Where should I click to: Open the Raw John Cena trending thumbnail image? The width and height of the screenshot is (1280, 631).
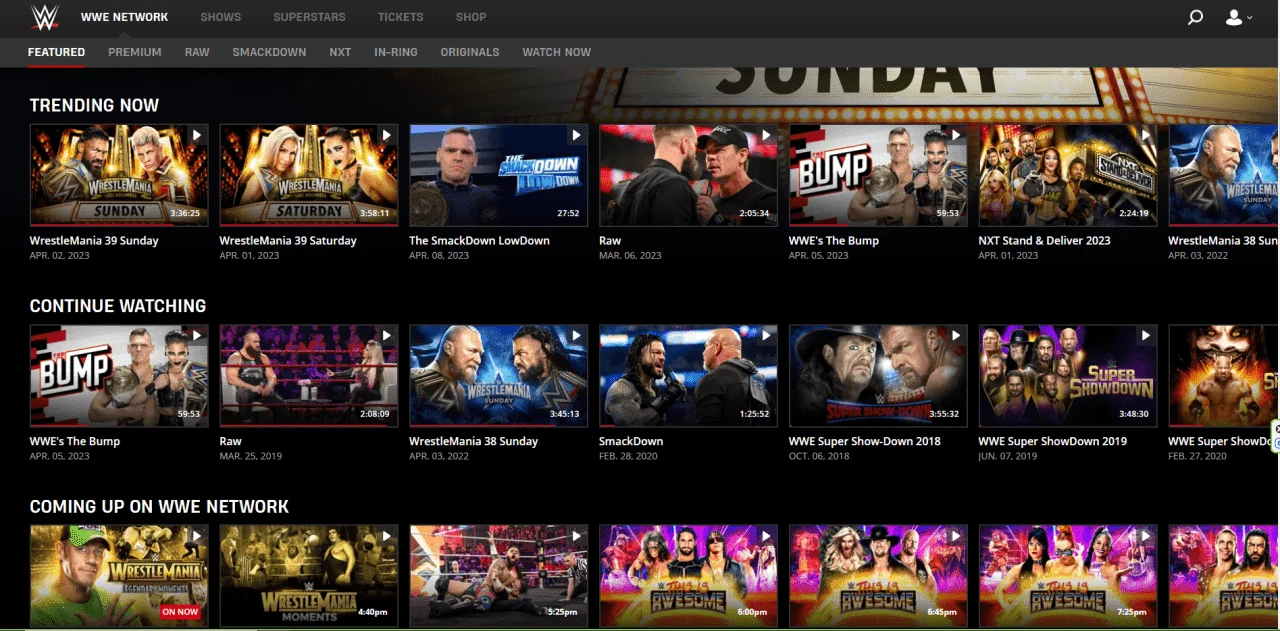point(688,176)
